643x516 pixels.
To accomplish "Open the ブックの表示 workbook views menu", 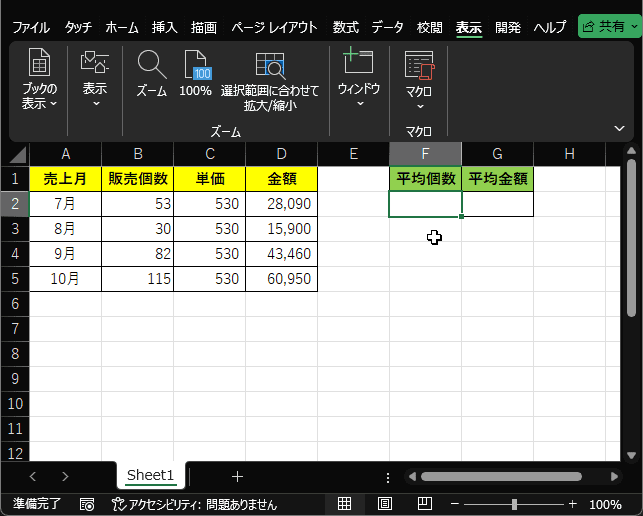I will [39, 79].
